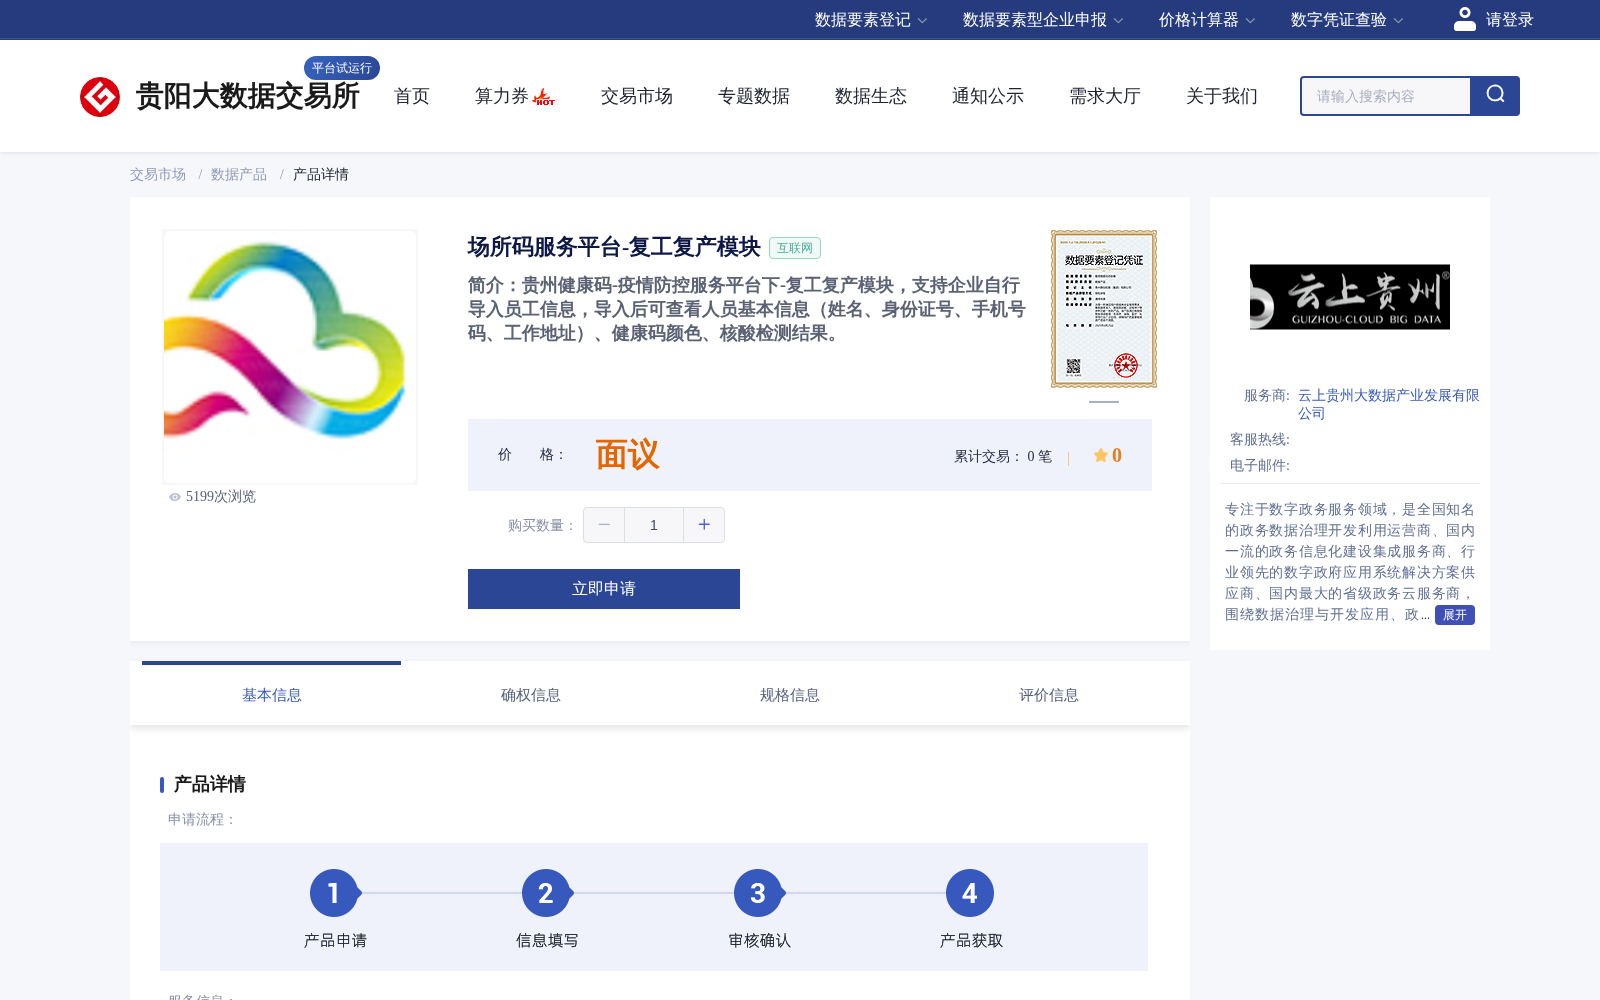The image size is (1600, 1000).
Task: Go to 首页 in the navigation
Action: tap(412, 96)
